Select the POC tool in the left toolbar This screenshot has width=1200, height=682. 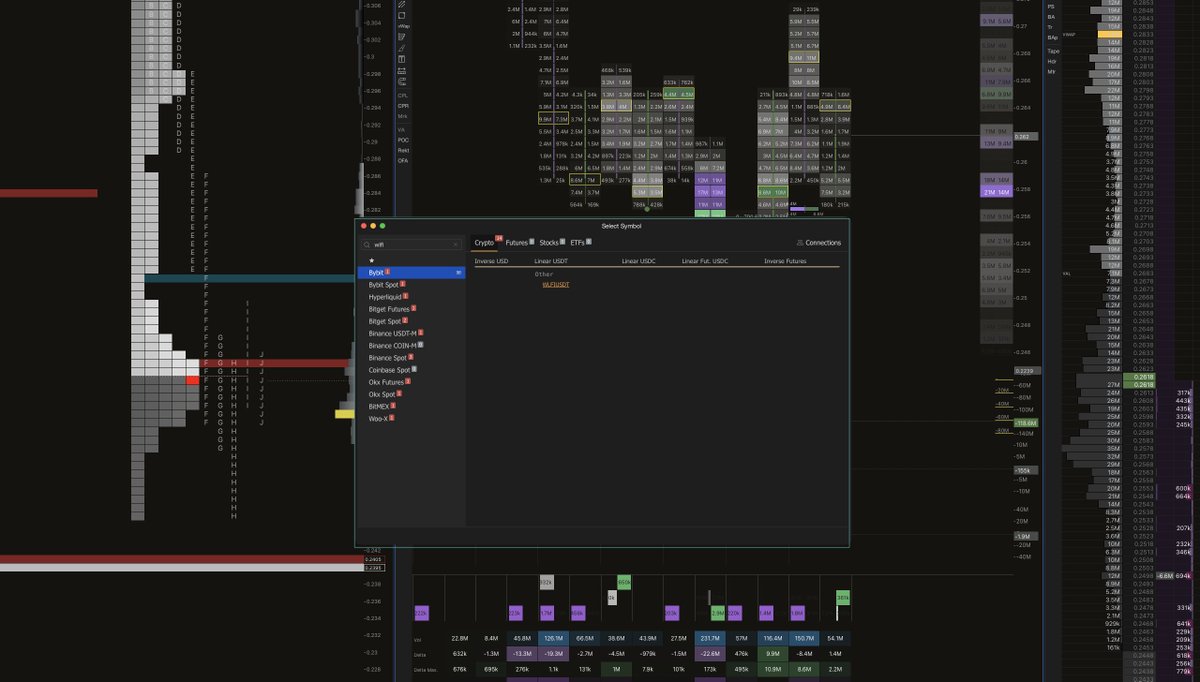[x=405, y=140]
